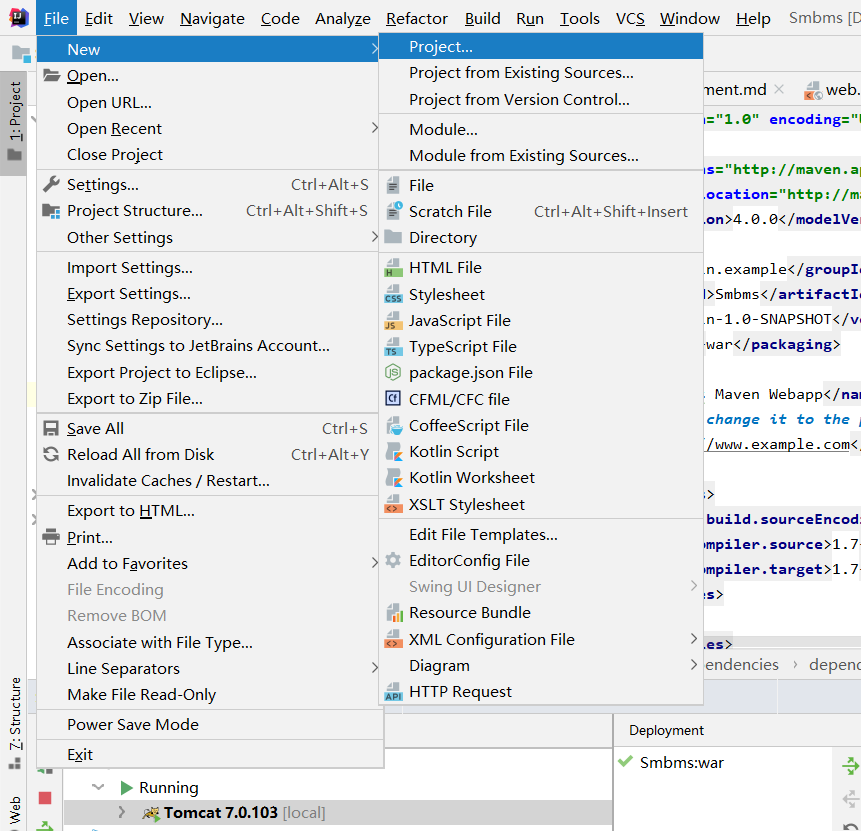Screen dimensions: 861x831
Task: Click the XML Configuration File icon
Action: [393, 639]
